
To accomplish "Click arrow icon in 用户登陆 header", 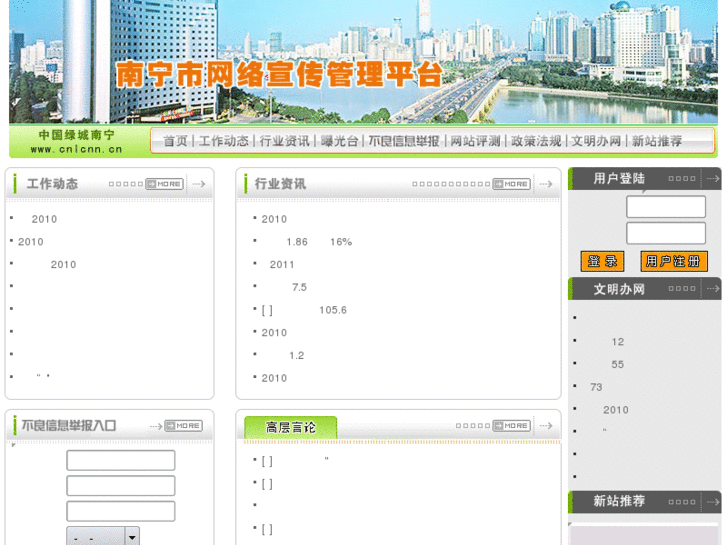I will click(713, 179).
